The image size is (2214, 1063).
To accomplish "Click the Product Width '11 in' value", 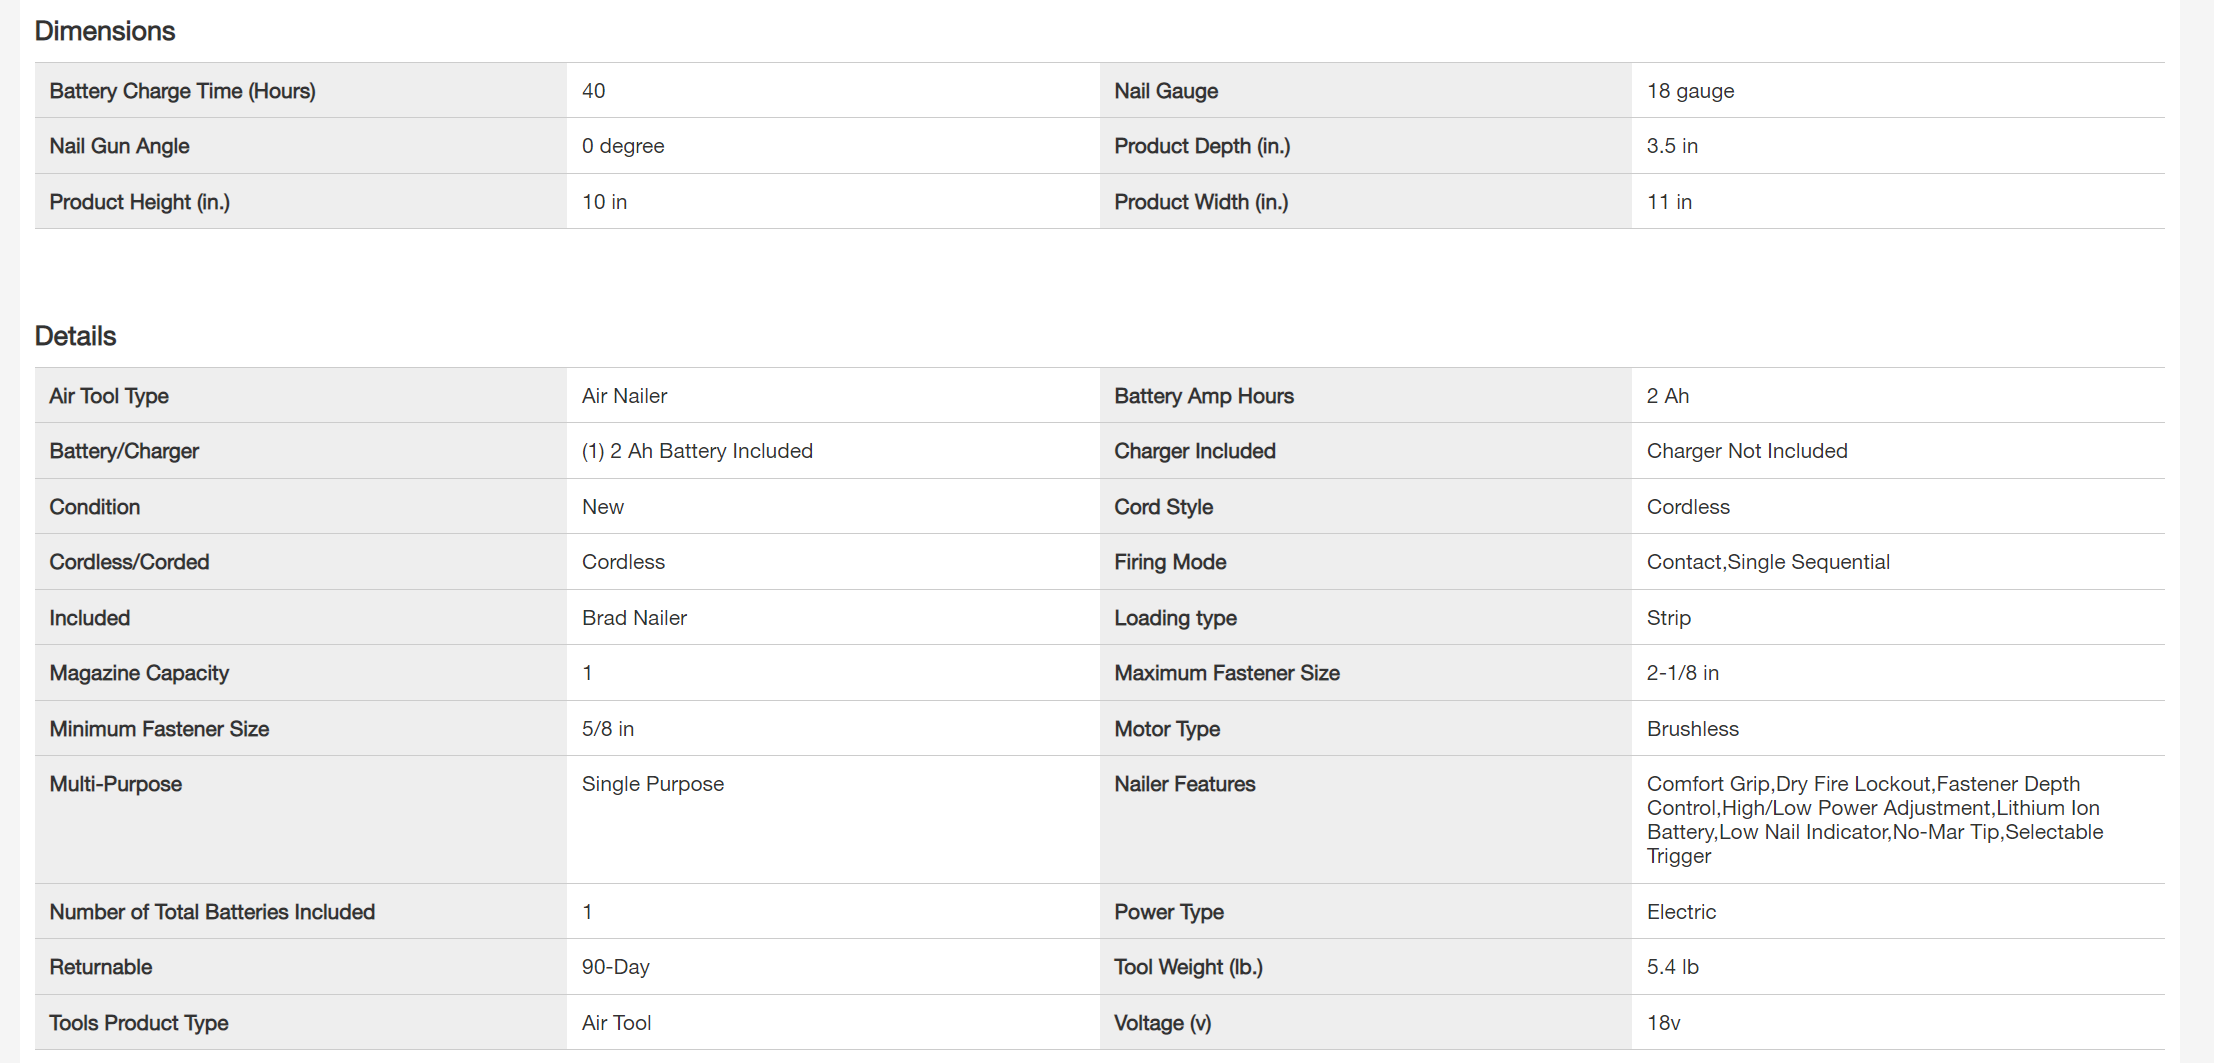I will point(1669,202).
